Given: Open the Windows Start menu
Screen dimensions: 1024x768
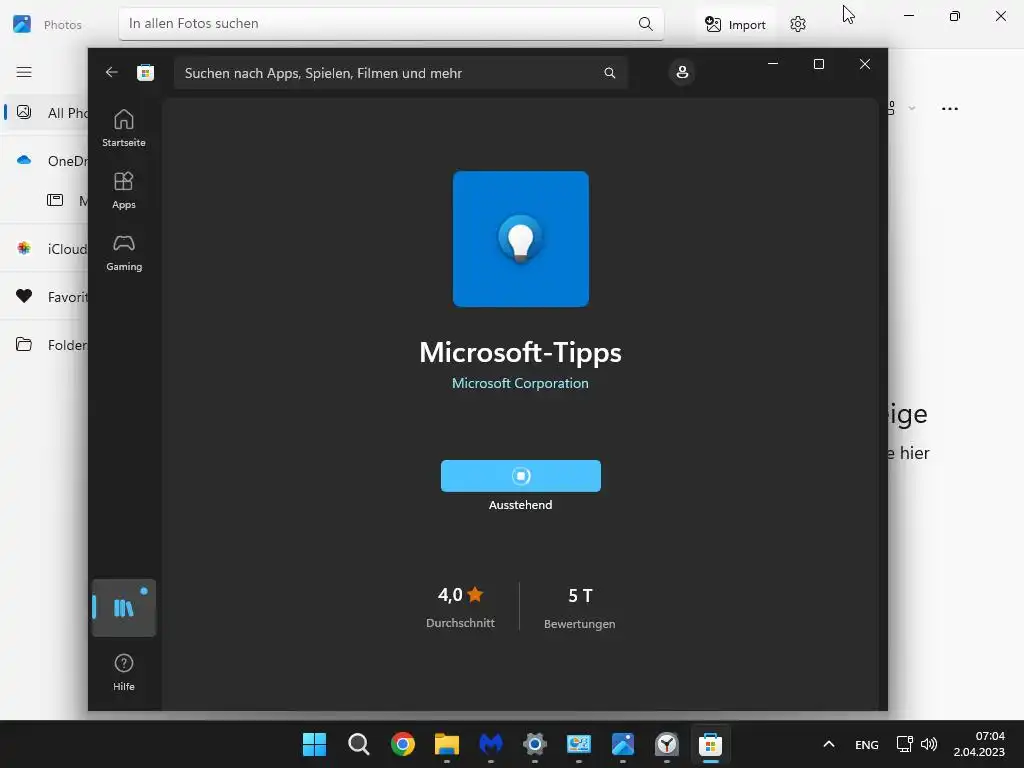Looking at the screenshot, I should [x=314, y=744].
